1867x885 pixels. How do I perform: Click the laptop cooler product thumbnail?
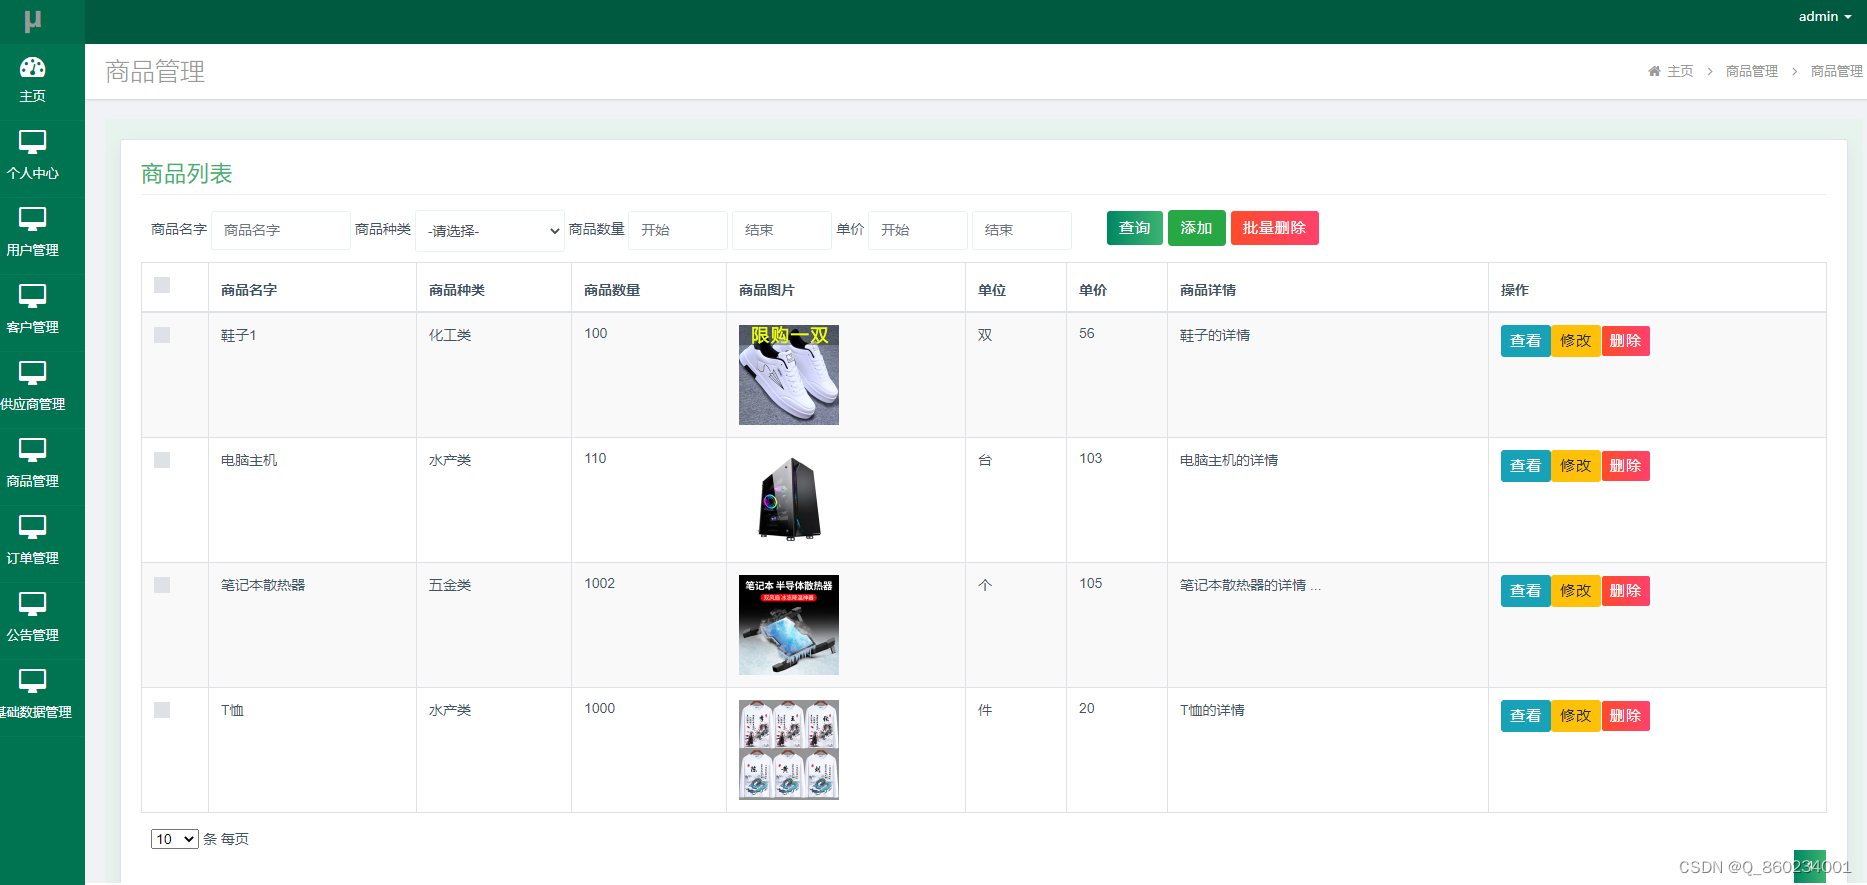coord(789,625)
